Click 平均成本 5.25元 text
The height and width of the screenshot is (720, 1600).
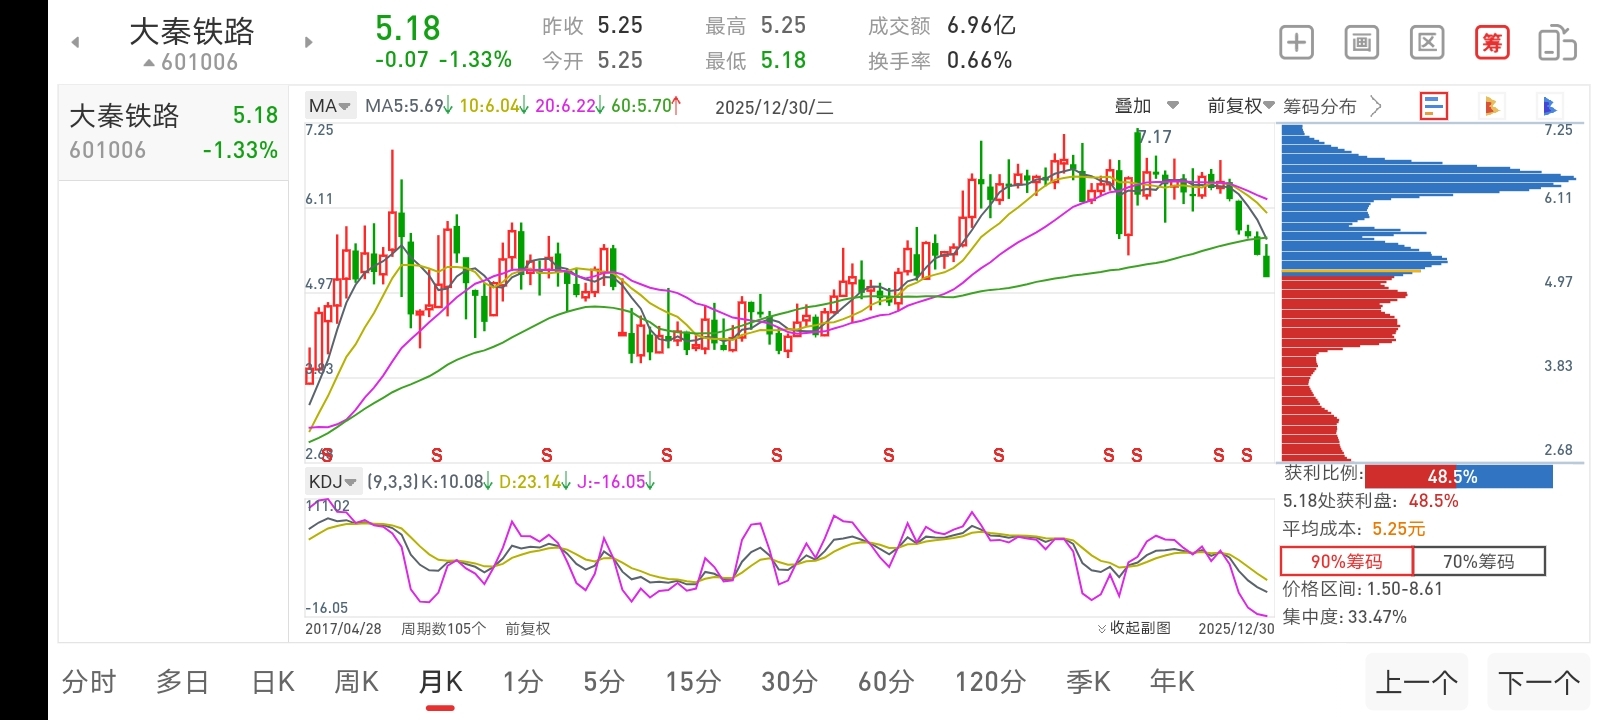(x=1354, y=529)
